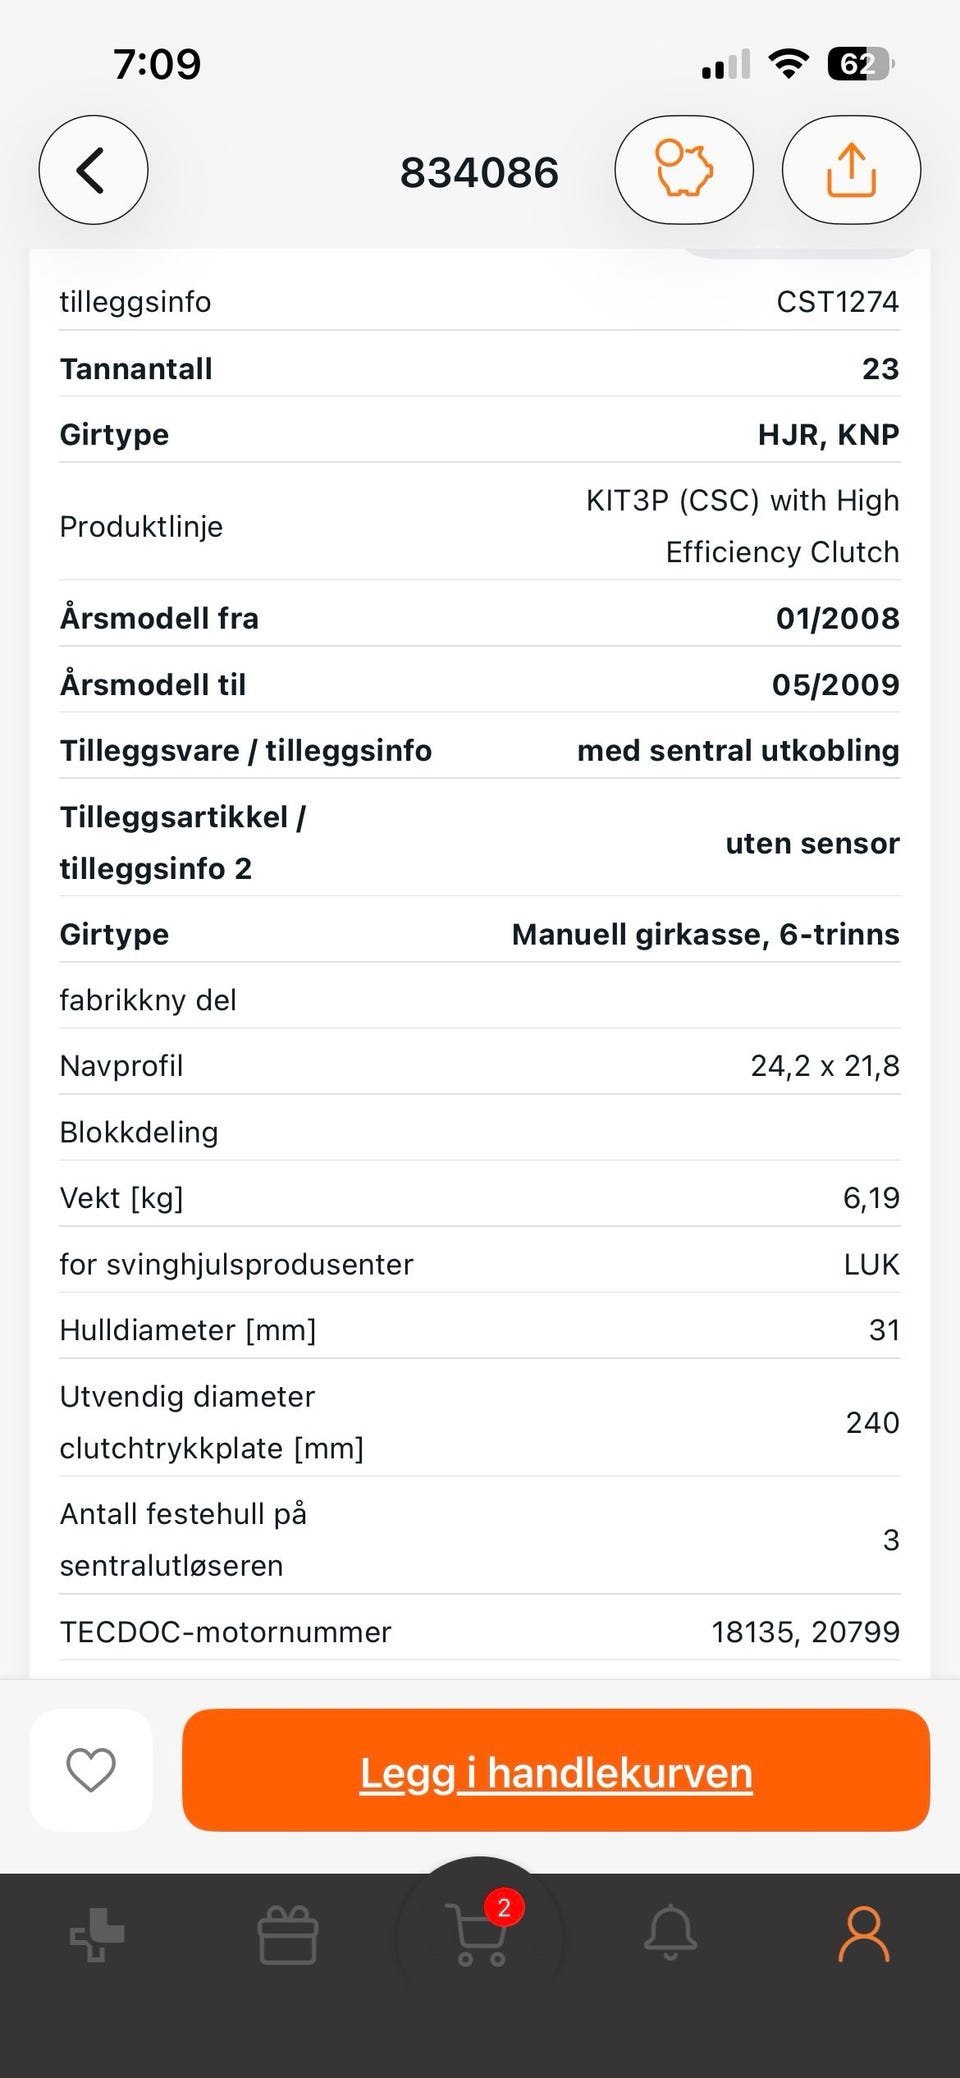This screenshot has height=2078, width=960.
Task: Open the notifications bell tab
Action: pos(670,1932)
